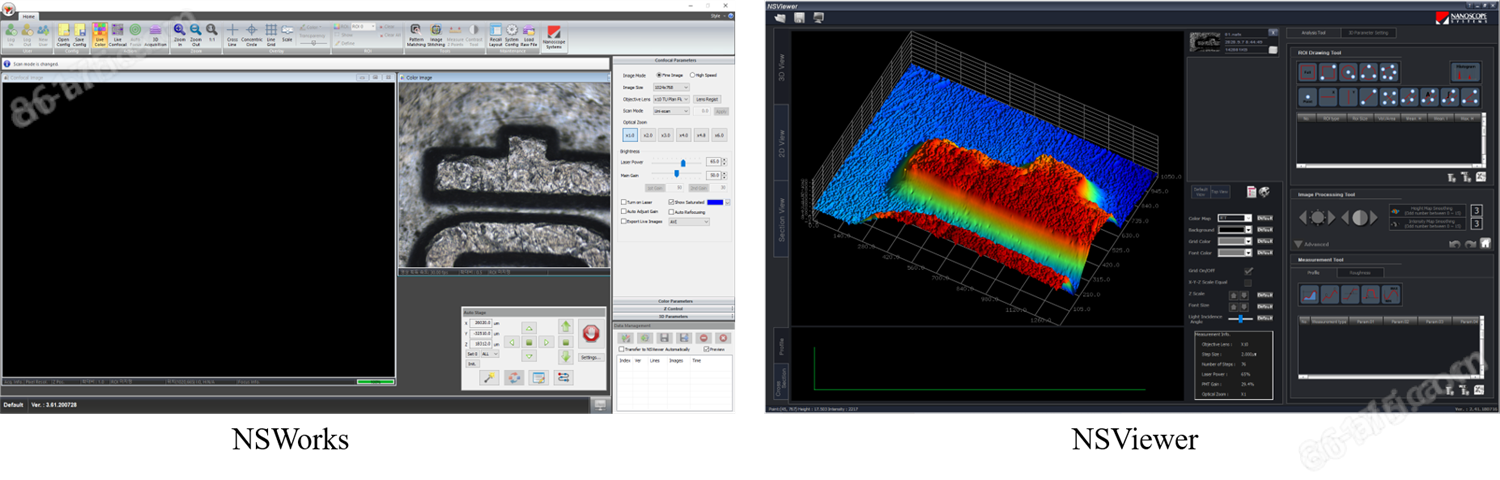Toggle Auto Refocusing checkbox
Viewport: 1500px width, 480px height.
(672, 212)
